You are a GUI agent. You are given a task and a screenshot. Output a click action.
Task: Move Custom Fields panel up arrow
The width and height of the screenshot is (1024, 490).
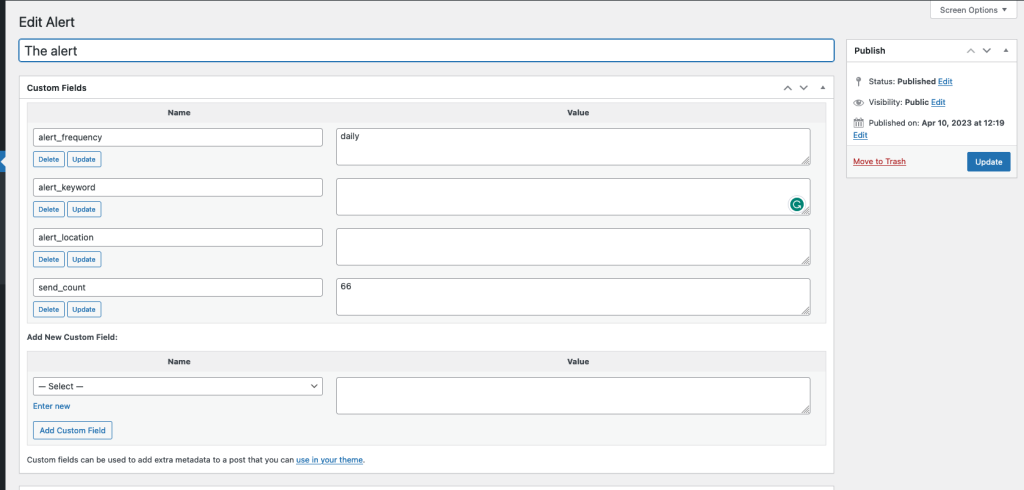788,88
